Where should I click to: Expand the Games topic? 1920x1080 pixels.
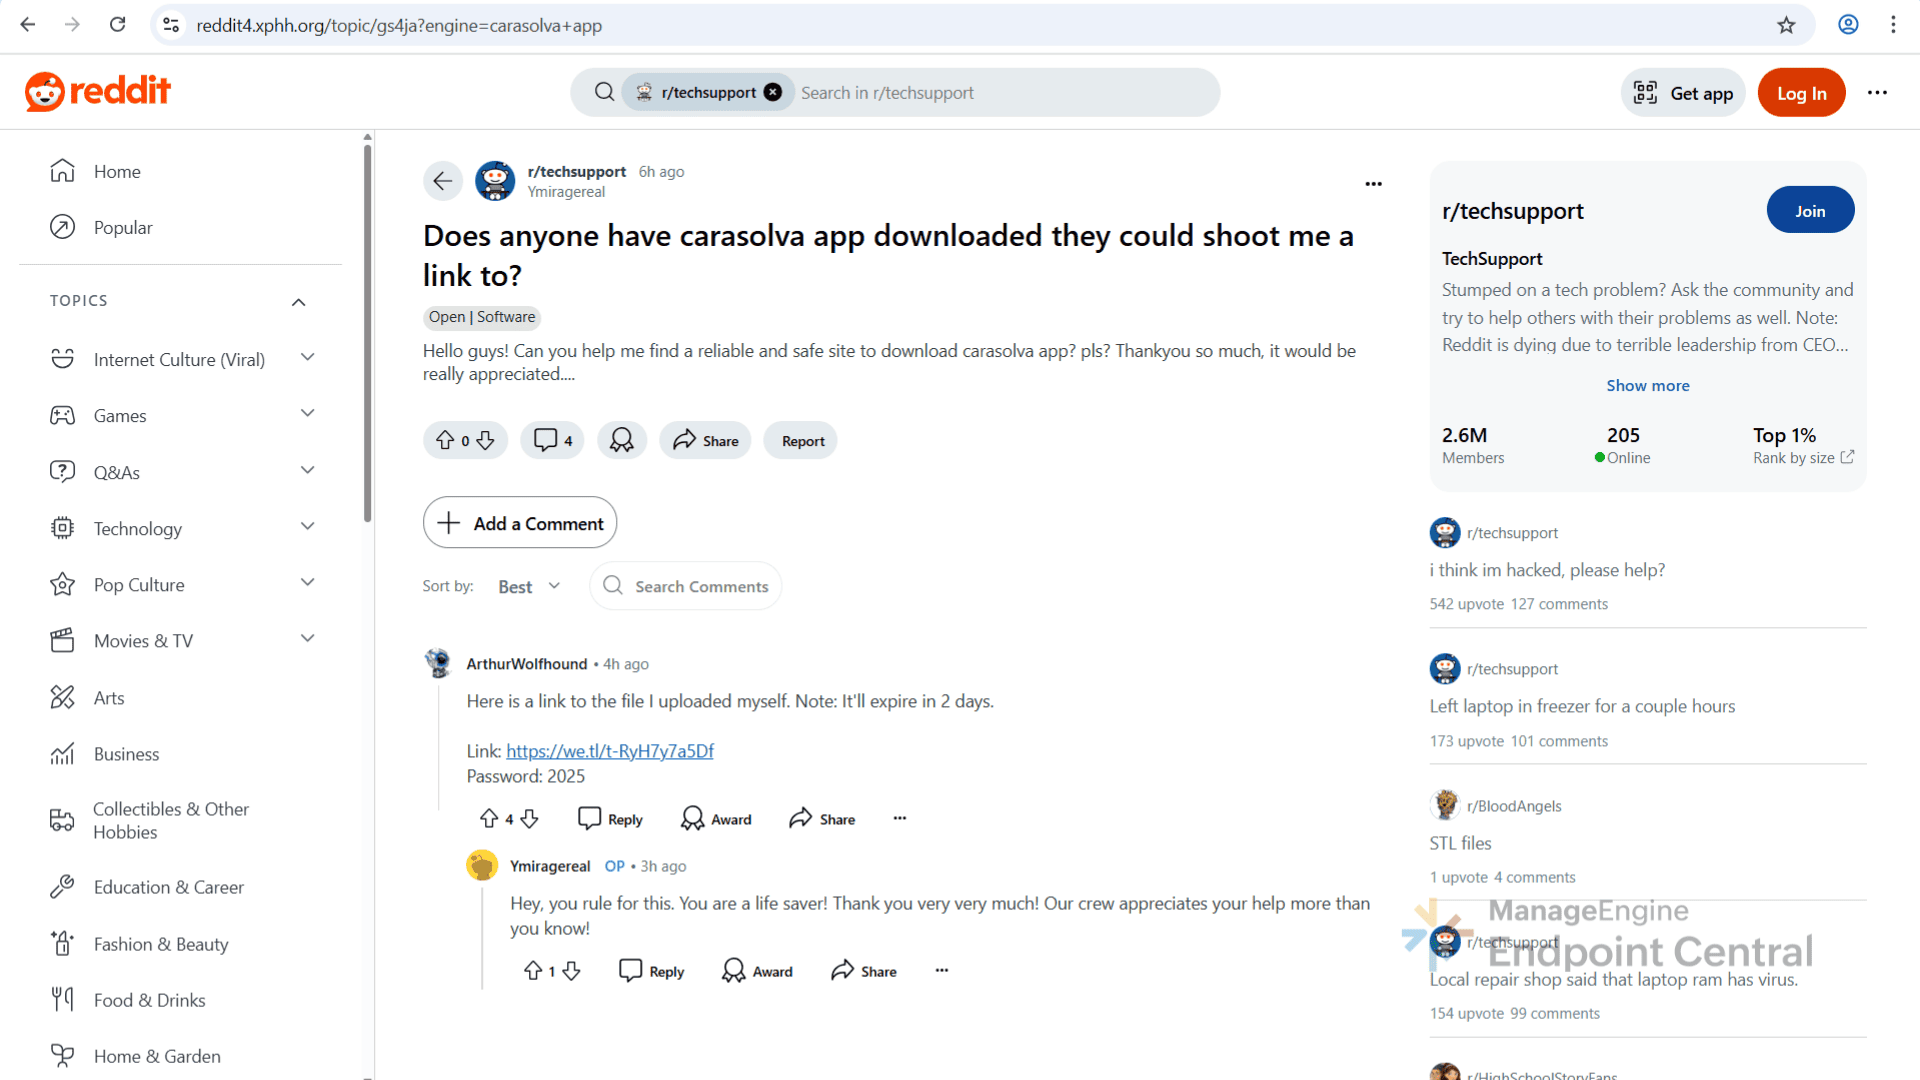pyautogui.click(x=308, y=414)
